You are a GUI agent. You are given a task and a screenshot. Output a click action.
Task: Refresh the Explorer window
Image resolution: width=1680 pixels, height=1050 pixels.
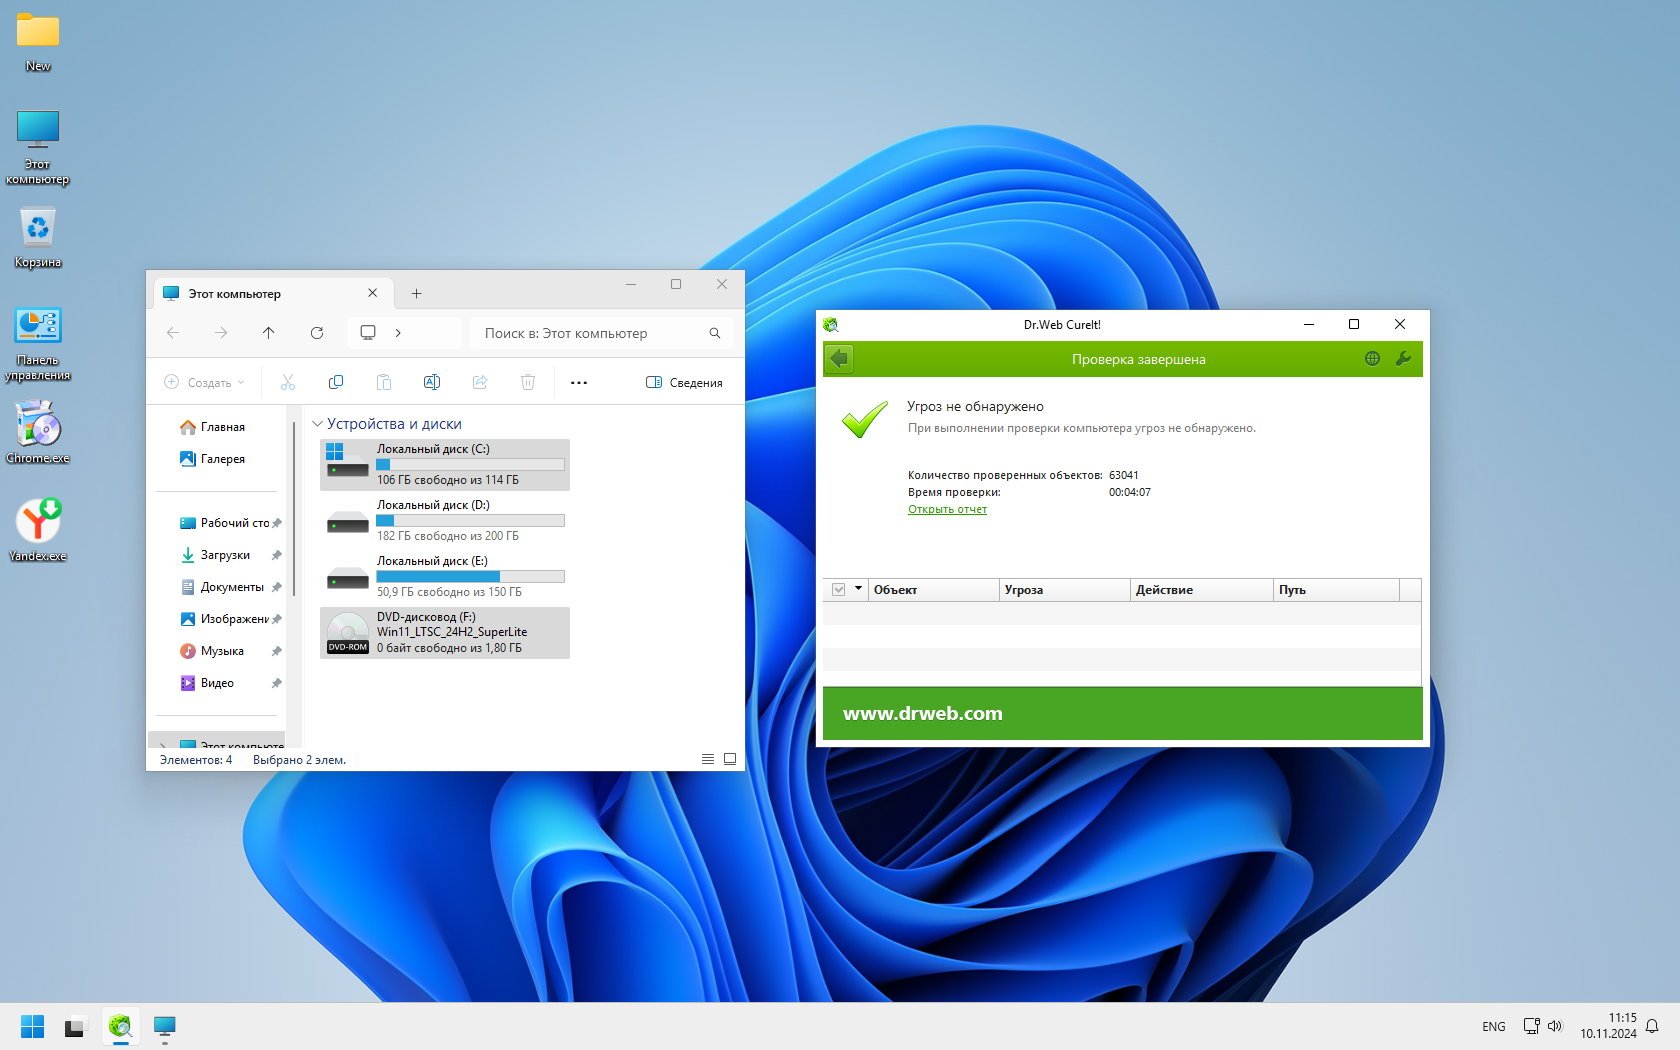coord(317,333)
